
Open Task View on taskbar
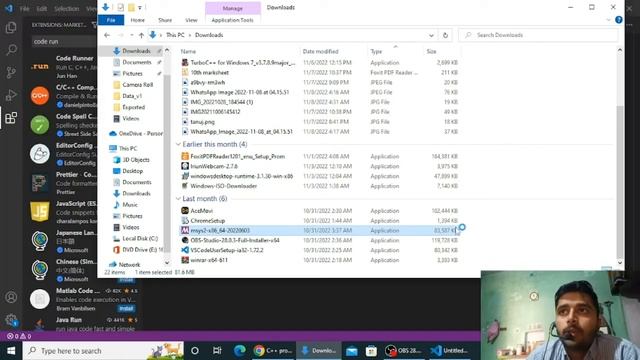click(x=217, y=351)
